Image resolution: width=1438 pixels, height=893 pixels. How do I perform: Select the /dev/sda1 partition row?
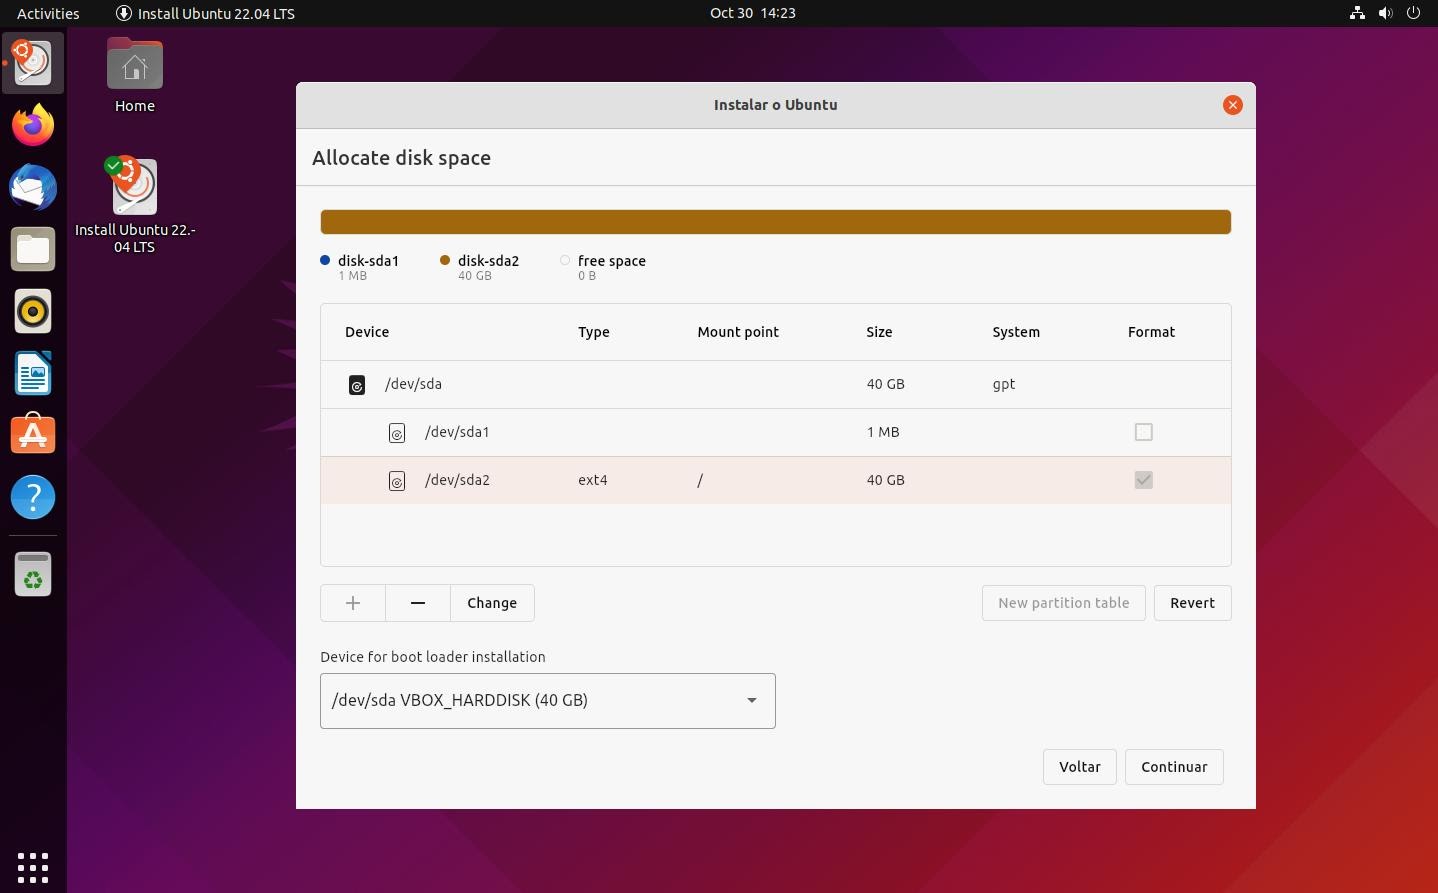point(776,432)
